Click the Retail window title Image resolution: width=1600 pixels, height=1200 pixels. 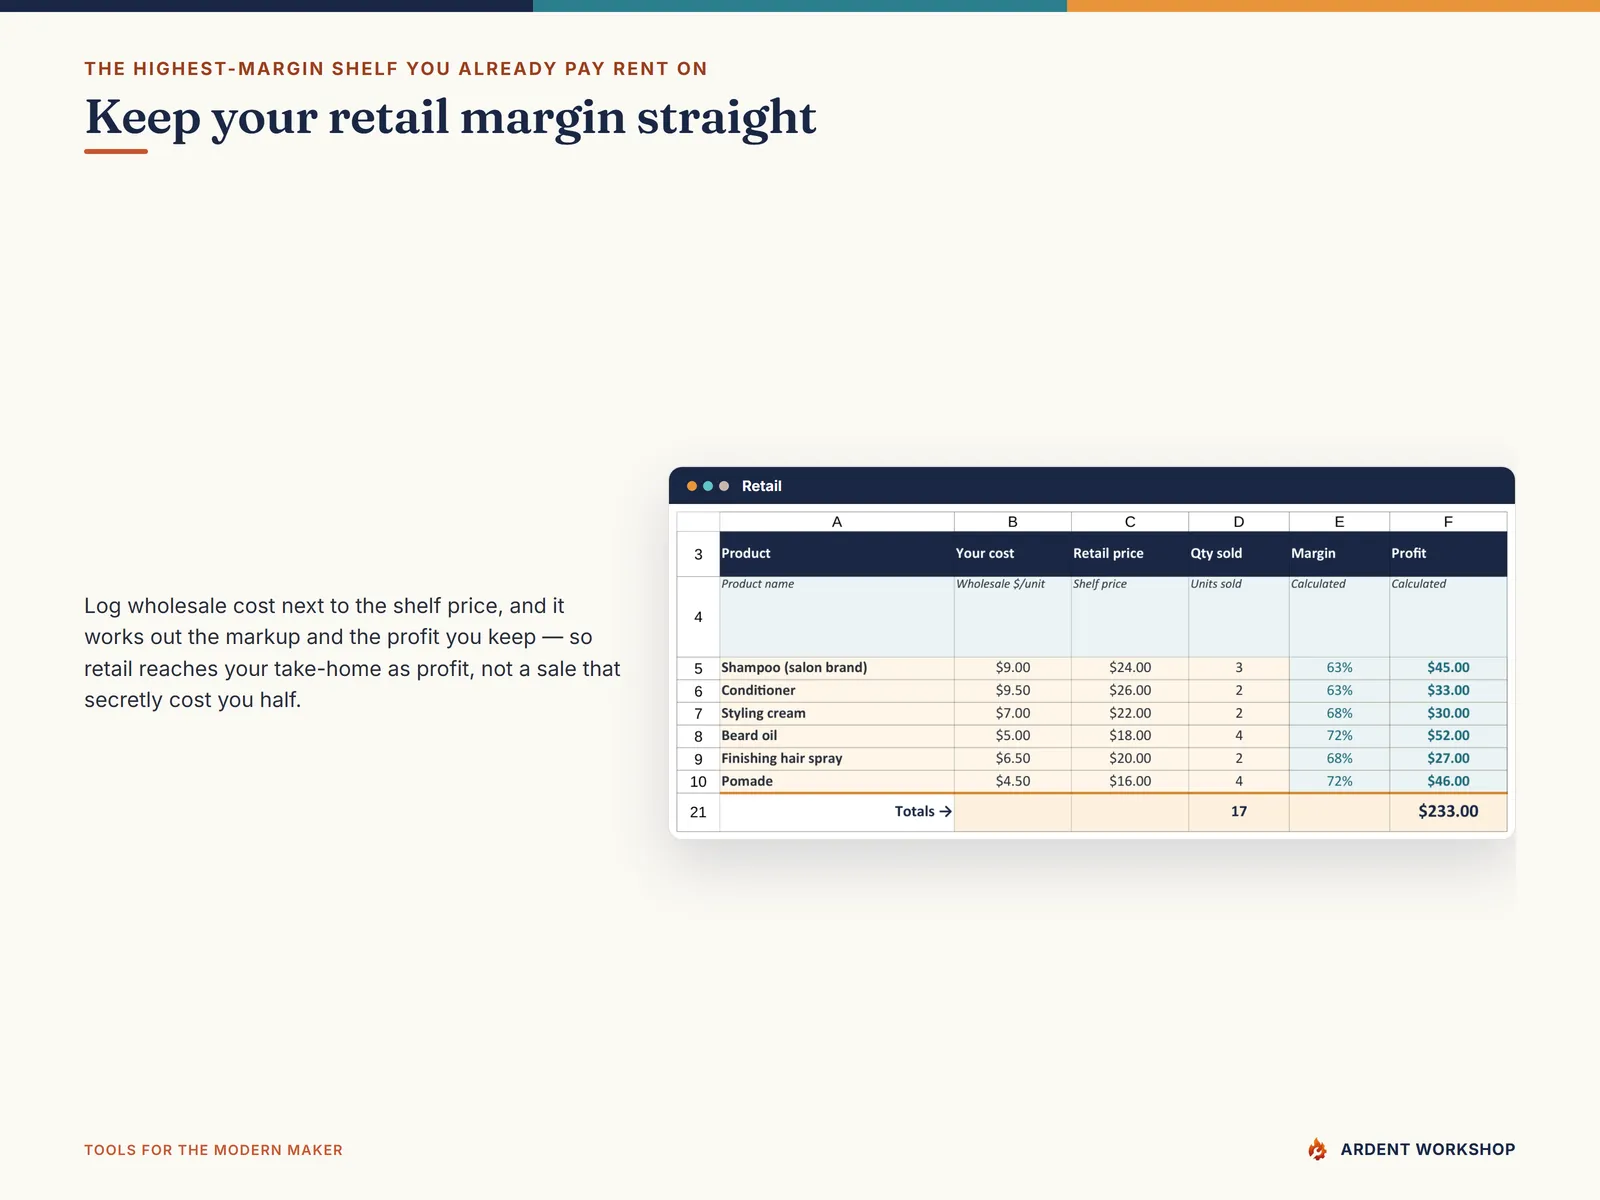[x=762, y=486]
